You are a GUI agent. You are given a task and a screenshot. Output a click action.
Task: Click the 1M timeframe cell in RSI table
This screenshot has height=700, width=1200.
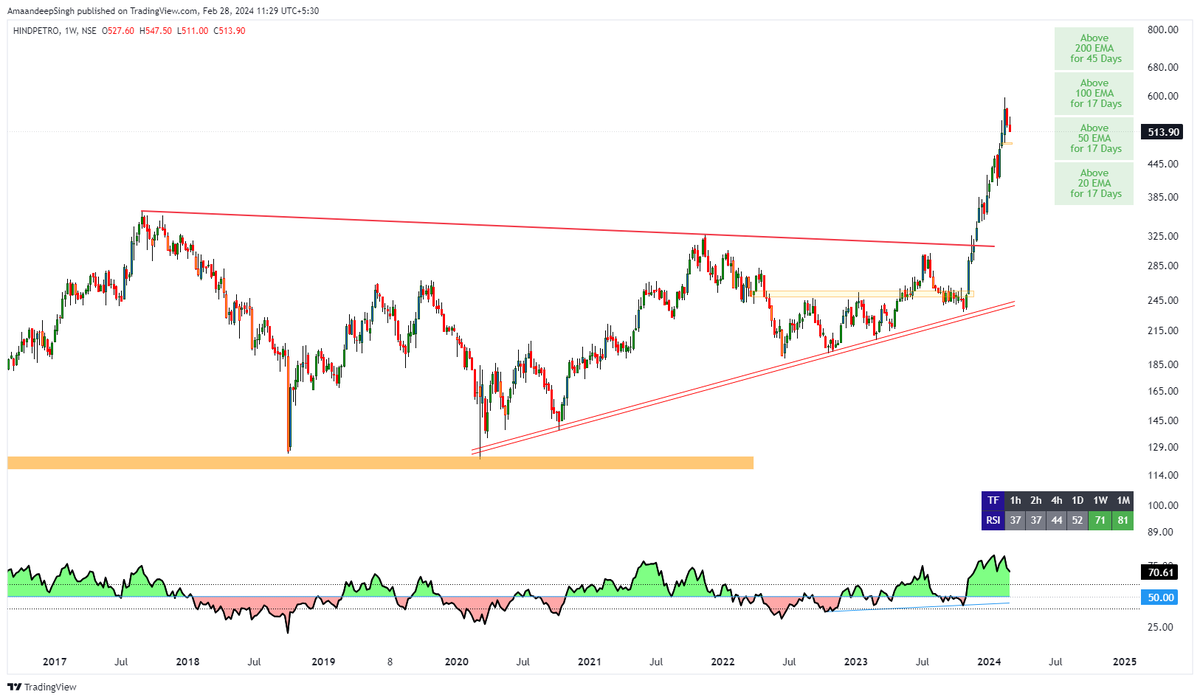[1123, 500]
